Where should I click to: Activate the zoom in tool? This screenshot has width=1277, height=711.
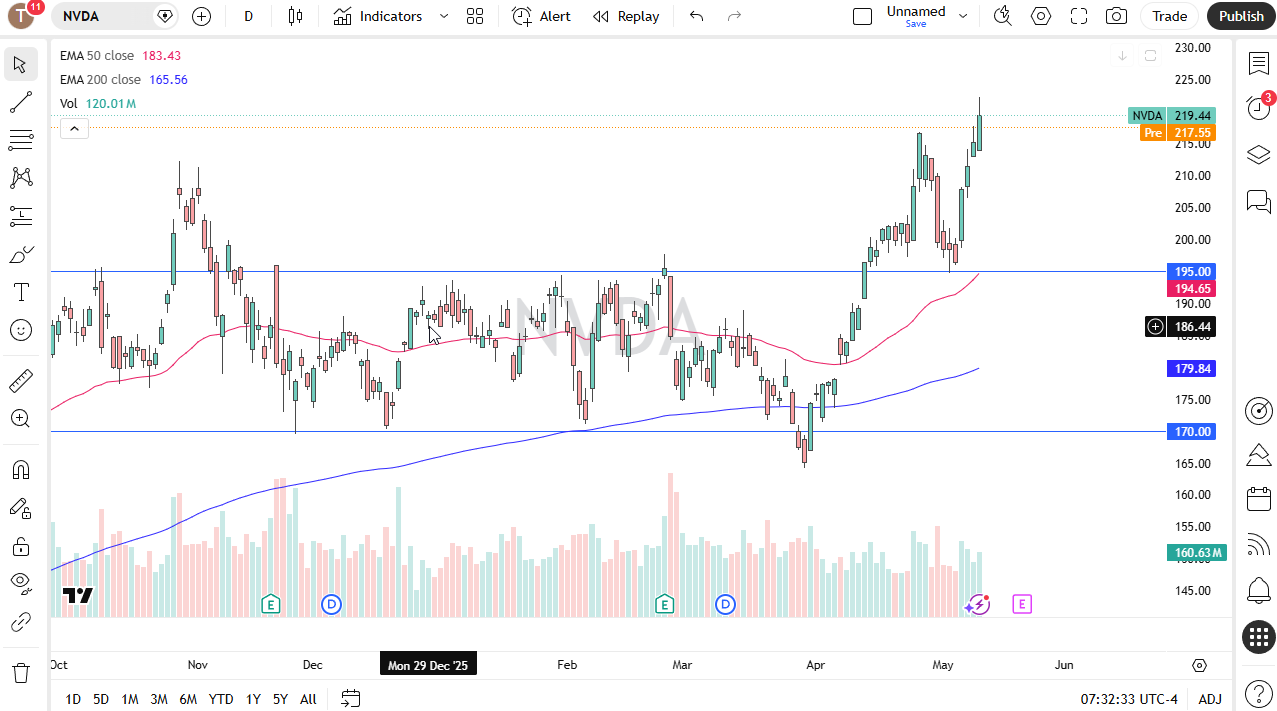click(x=20, y=419)
